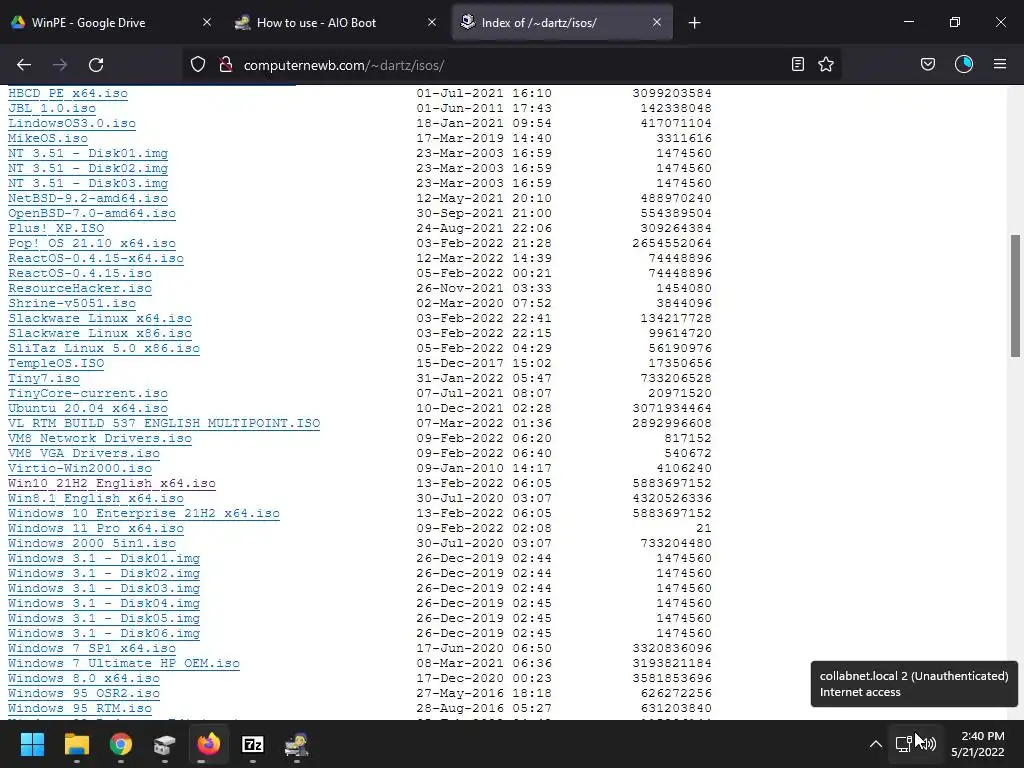Switch to How to use - AIO Boot tab
Image resolution: width=1024 pixels, height=768 pixels.
(336, 22)
